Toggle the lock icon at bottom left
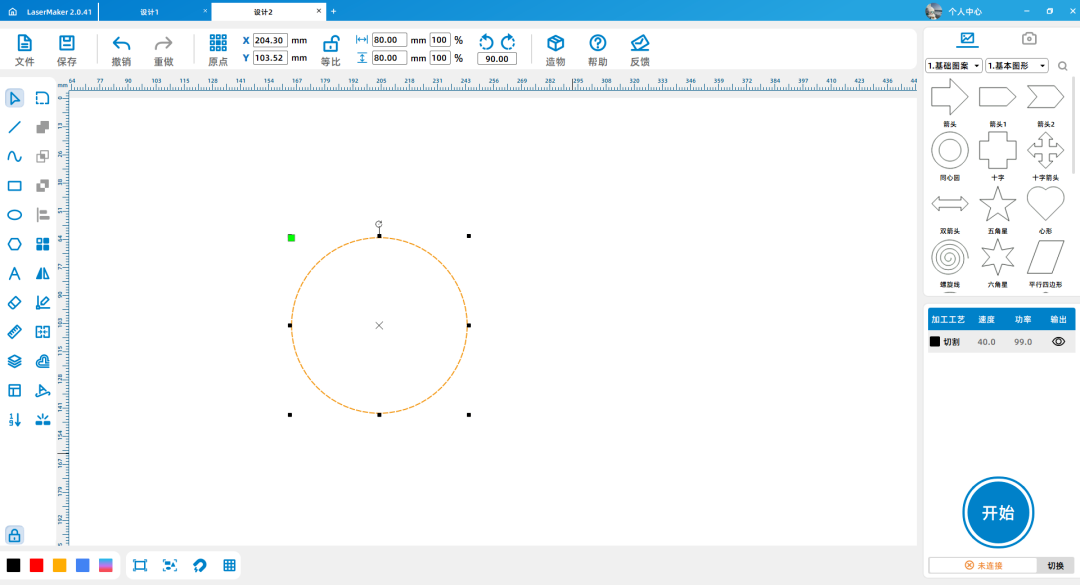The image size is (1080, 585). pos(14,535)
